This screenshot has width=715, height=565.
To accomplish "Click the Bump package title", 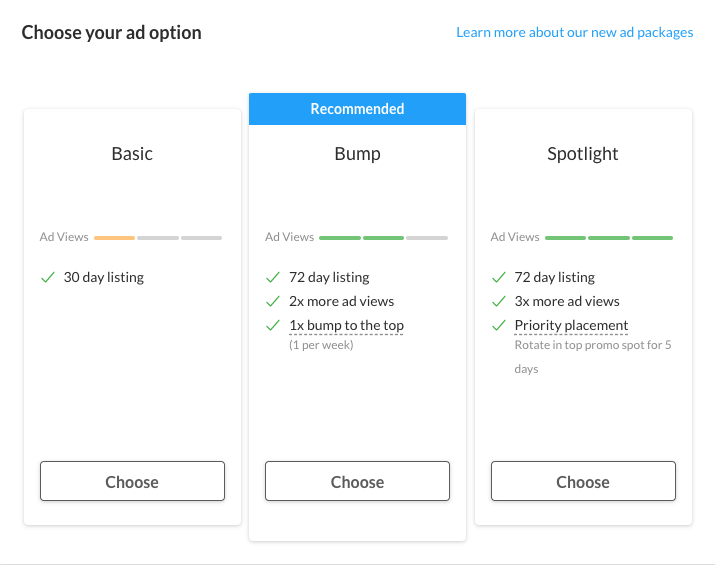I will click(357, 154).
